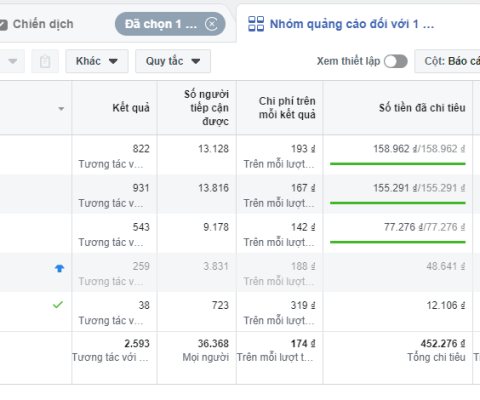
Task: Click the ad set grid icon
Action: pyautogui.click(x=256, y=24)
